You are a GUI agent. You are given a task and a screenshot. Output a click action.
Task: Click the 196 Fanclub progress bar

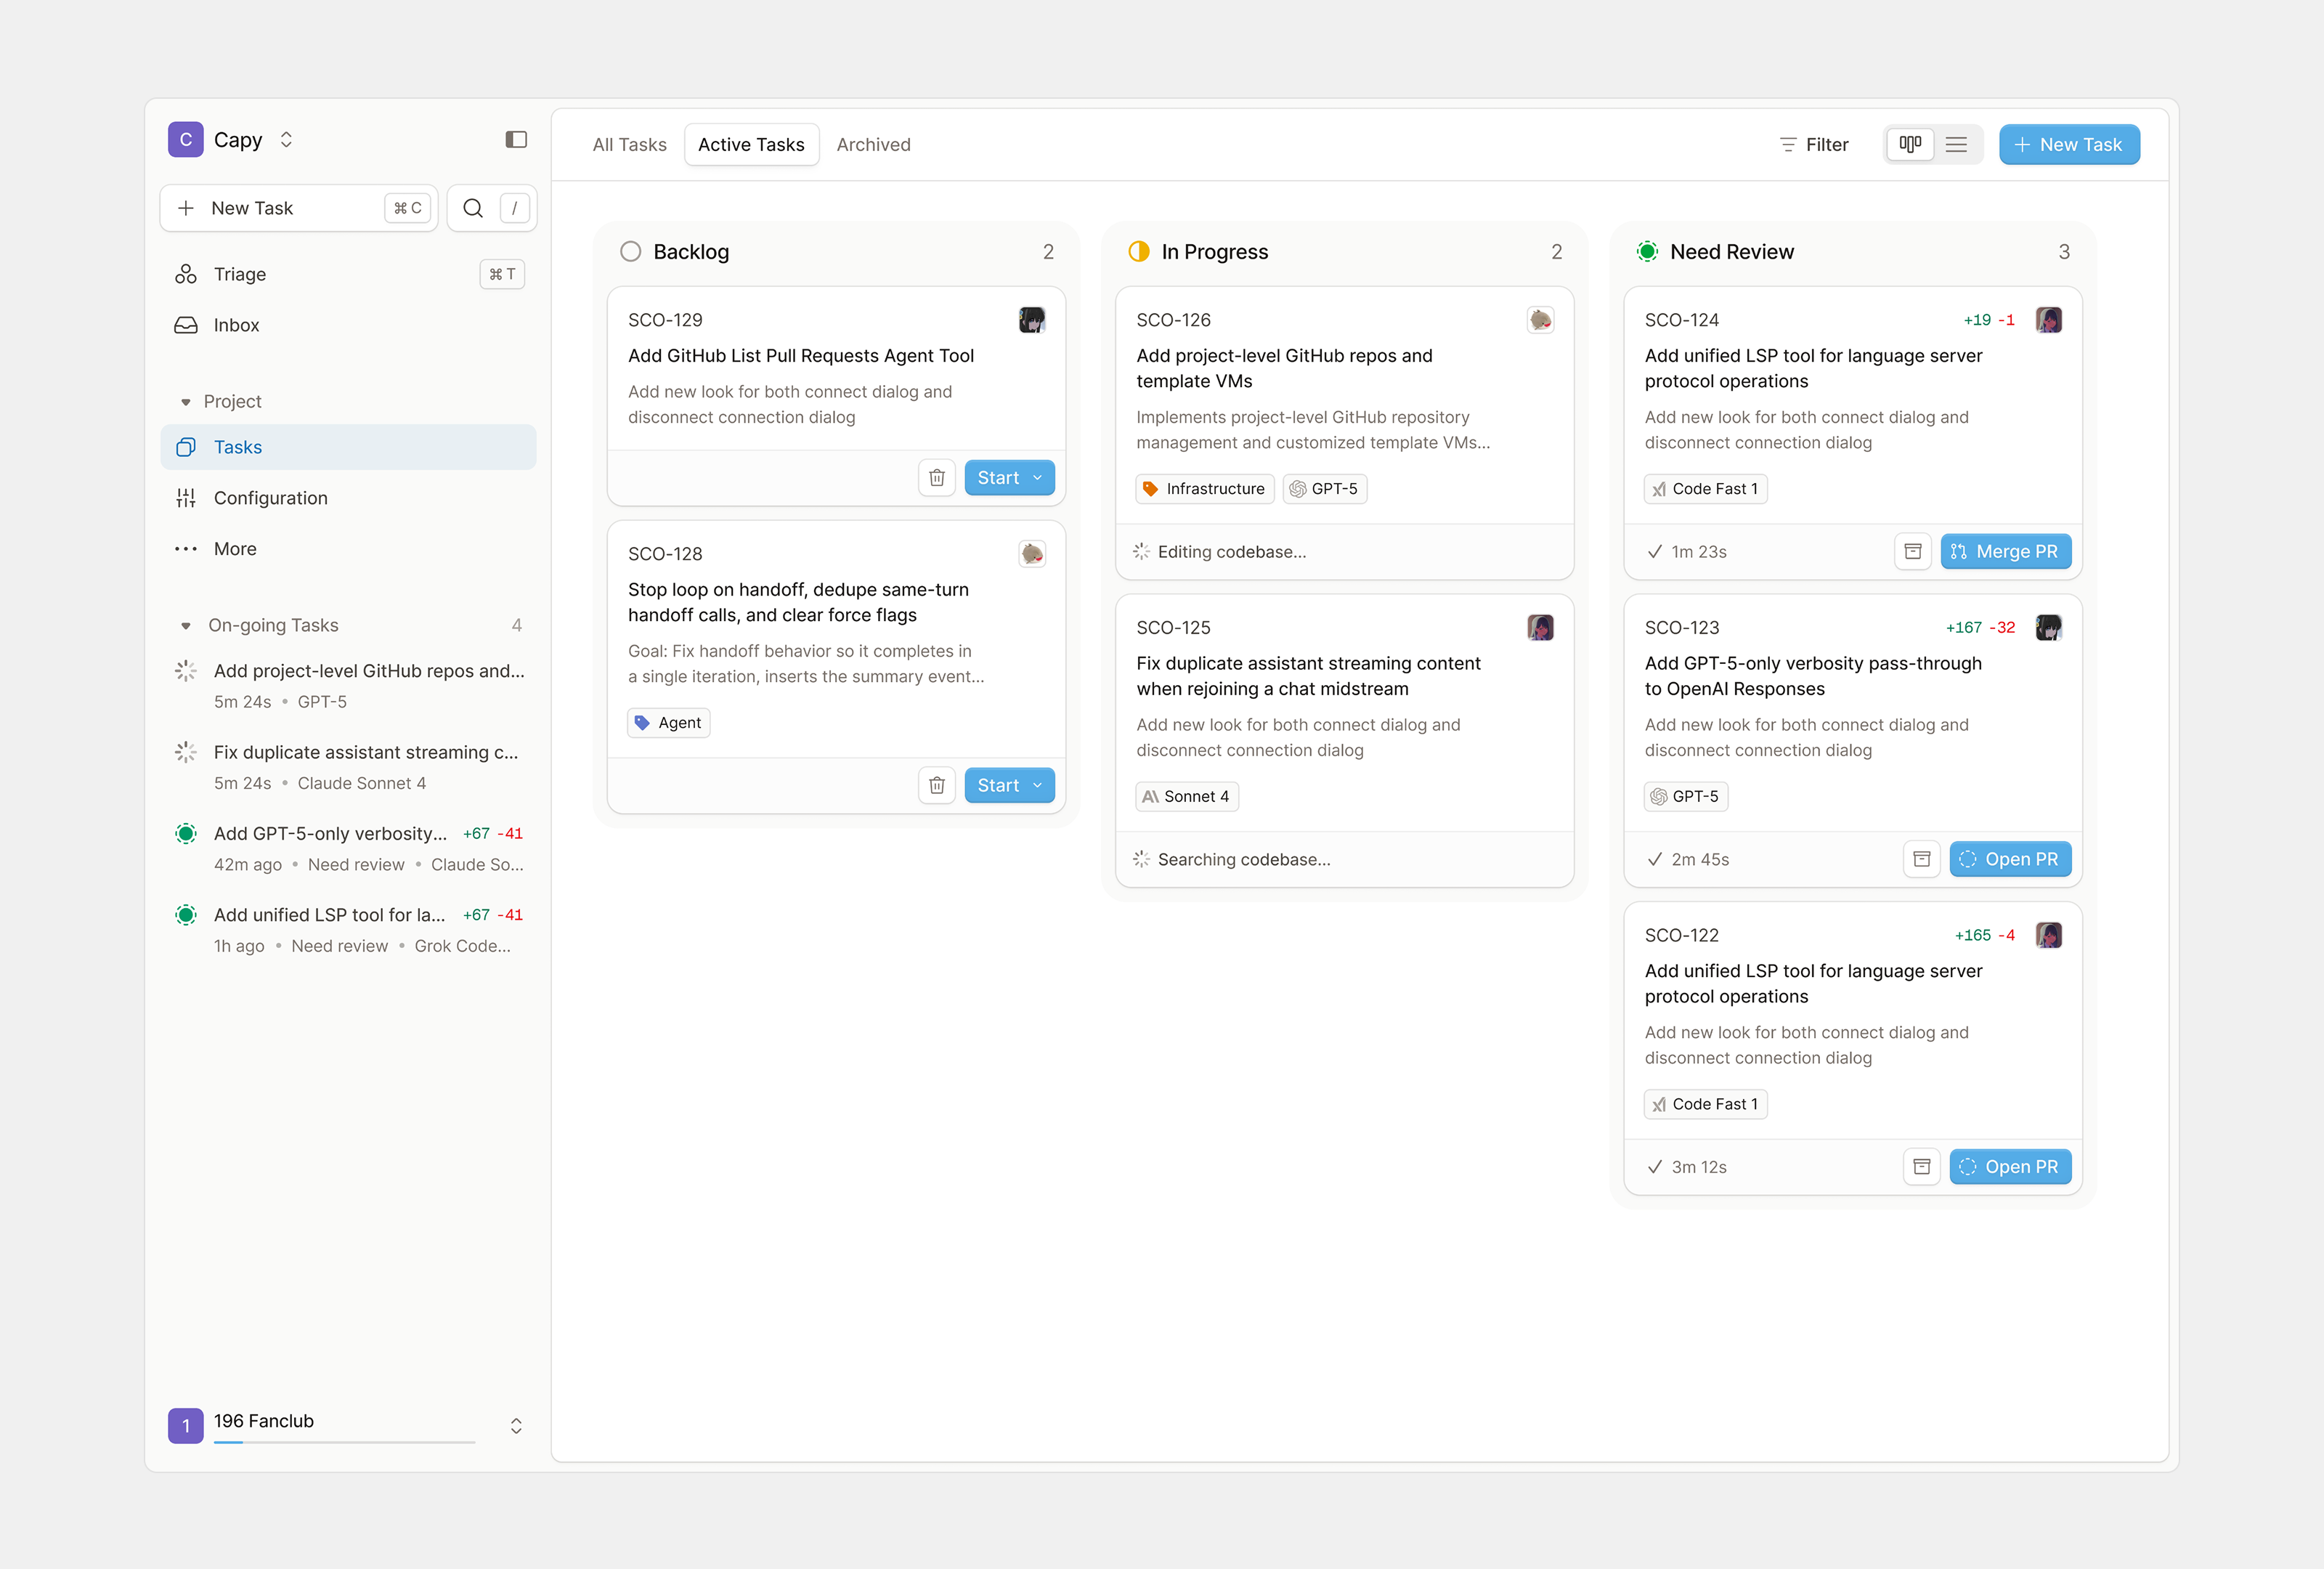[x=344, y=1442]
